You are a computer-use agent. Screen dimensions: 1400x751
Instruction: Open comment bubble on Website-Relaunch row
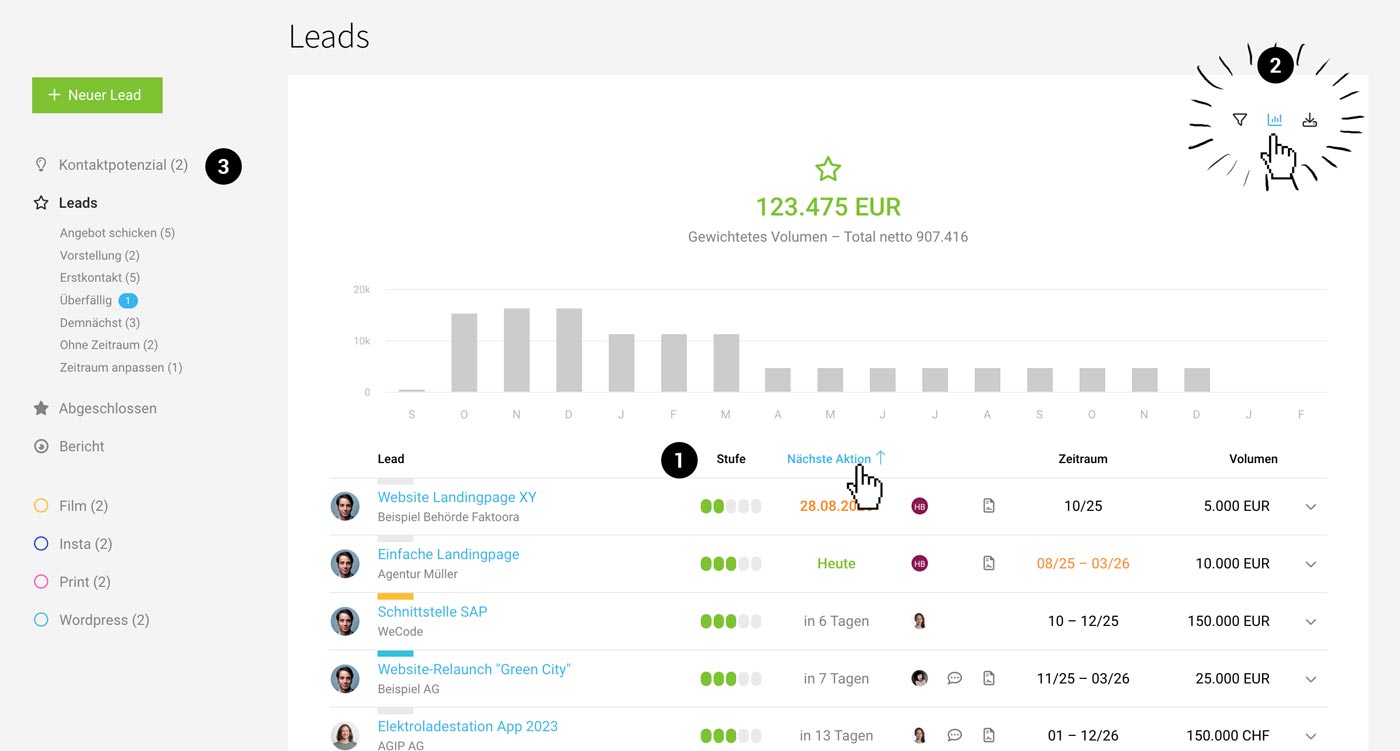coord(954,678)
